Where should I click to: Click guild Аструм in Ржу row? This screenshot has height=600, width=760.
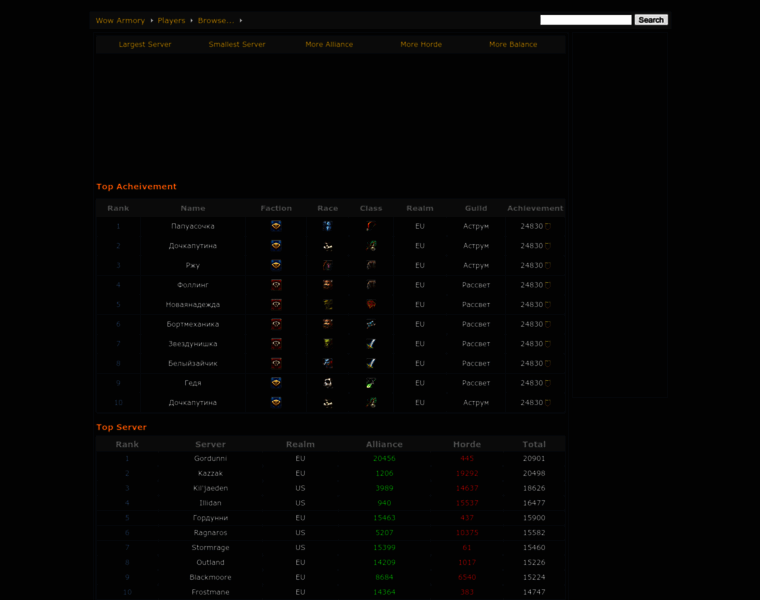476,266
